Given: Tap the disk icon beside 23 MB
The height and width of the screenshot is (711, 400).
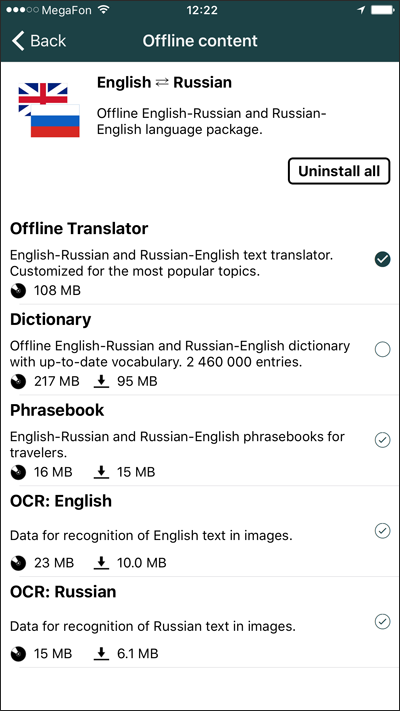Looking at the screenshot, I should pyautogui.click(x=19, y=564).
